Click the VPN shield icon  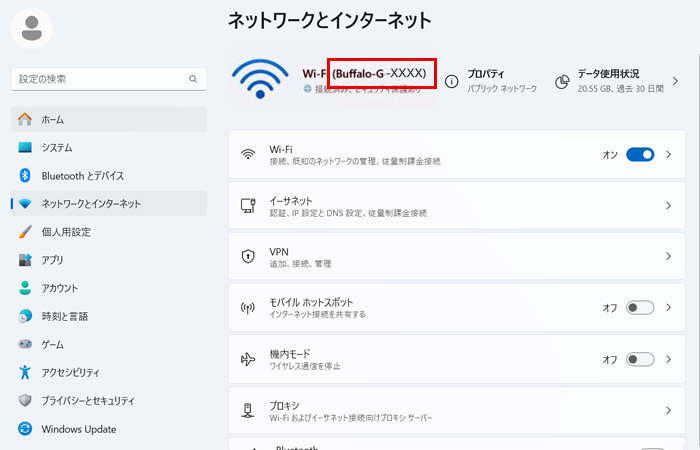click(x=248, y=256)
